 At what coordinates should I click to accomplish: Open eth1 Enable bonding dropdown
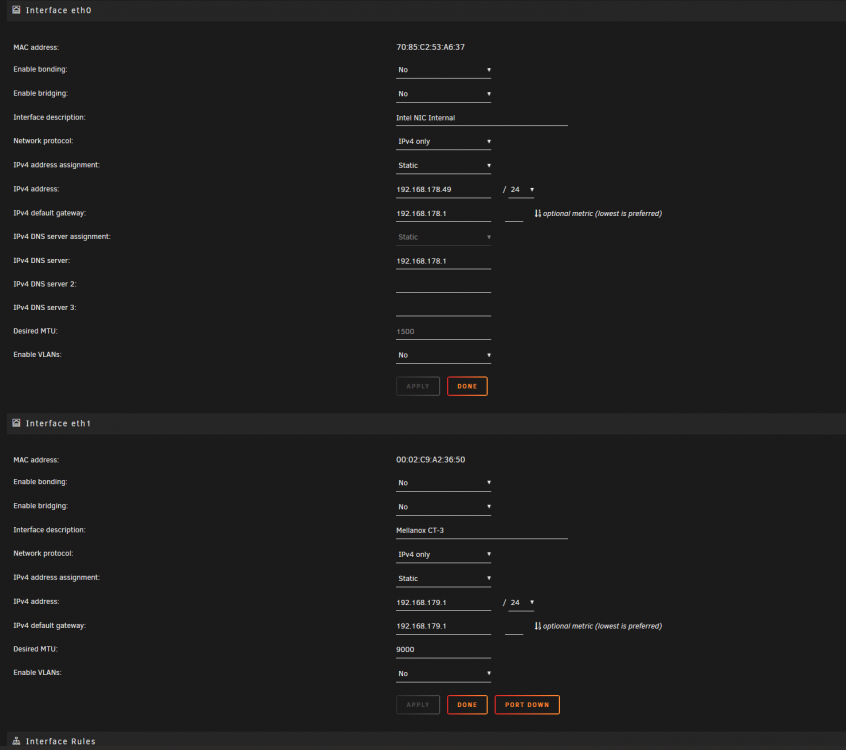coord(443,483)
